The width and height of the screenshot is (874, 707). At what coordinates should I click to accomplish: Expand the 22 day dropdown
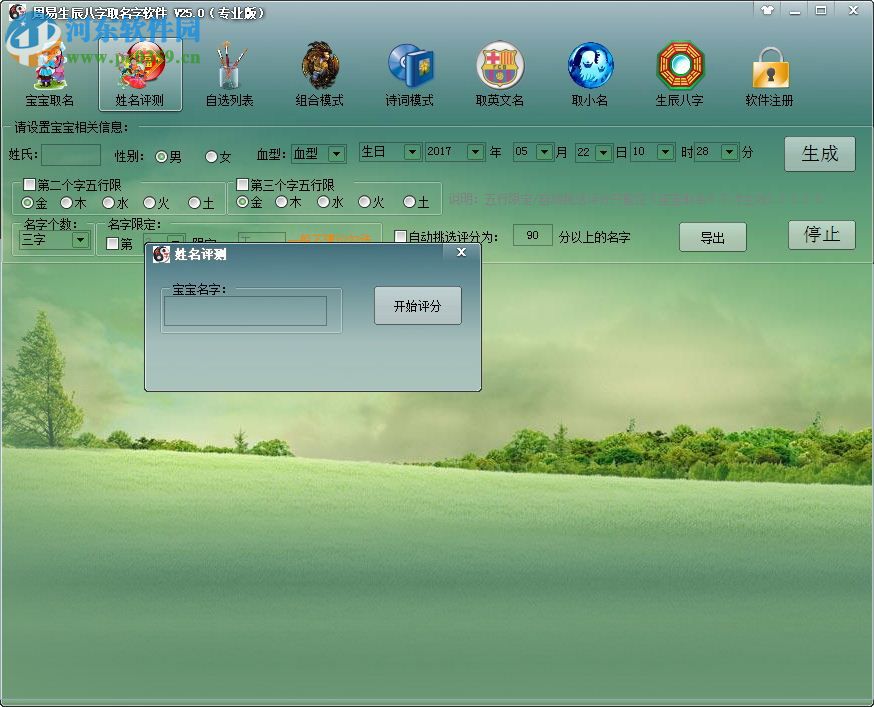[603, 152]
